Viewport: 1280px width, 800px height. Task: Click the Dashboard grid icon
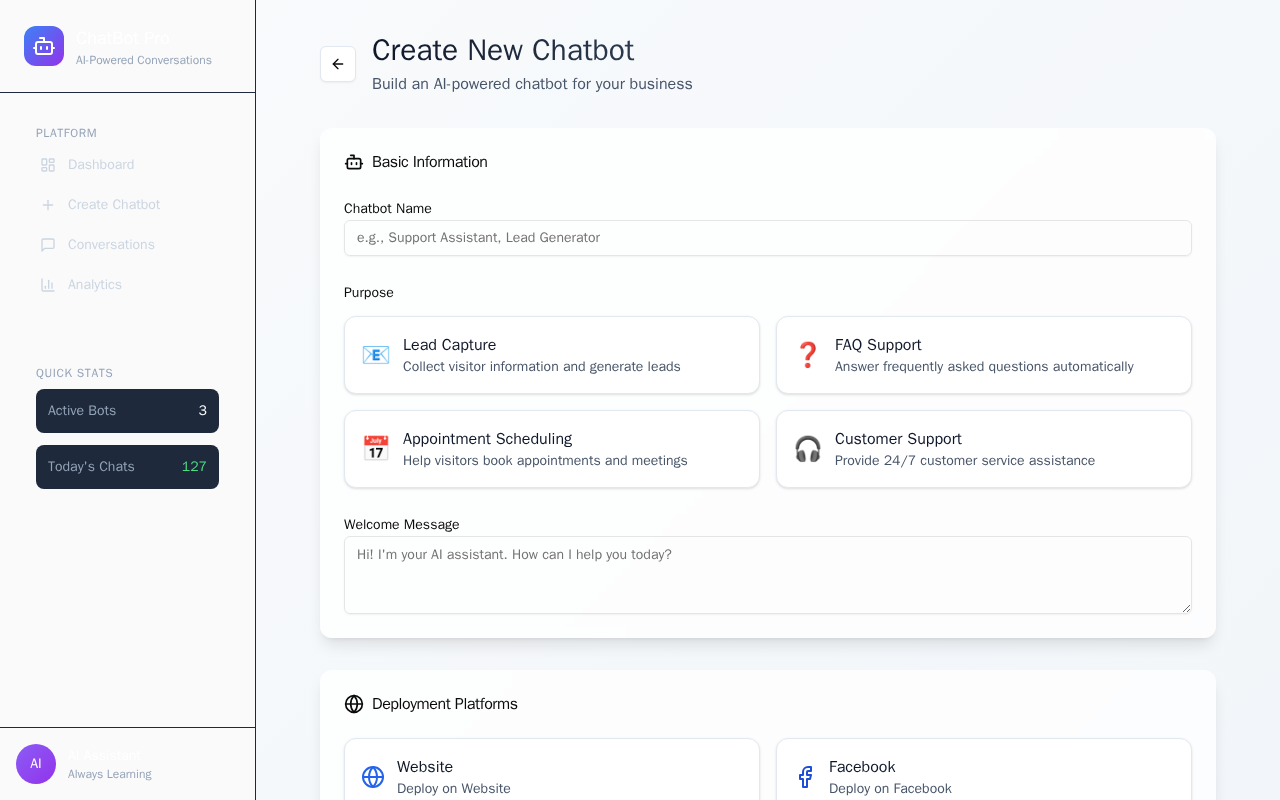point(48,165)
